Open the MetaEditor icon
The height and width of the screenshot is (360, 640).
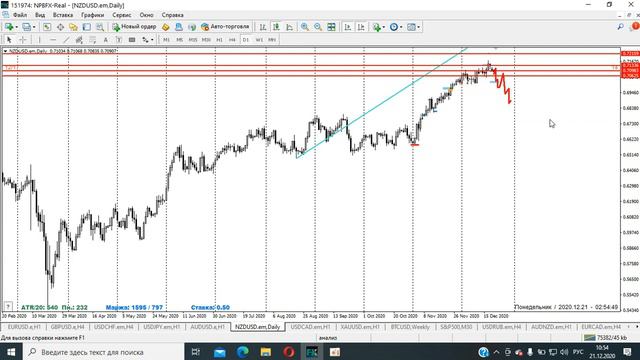[x=165, y=27]
